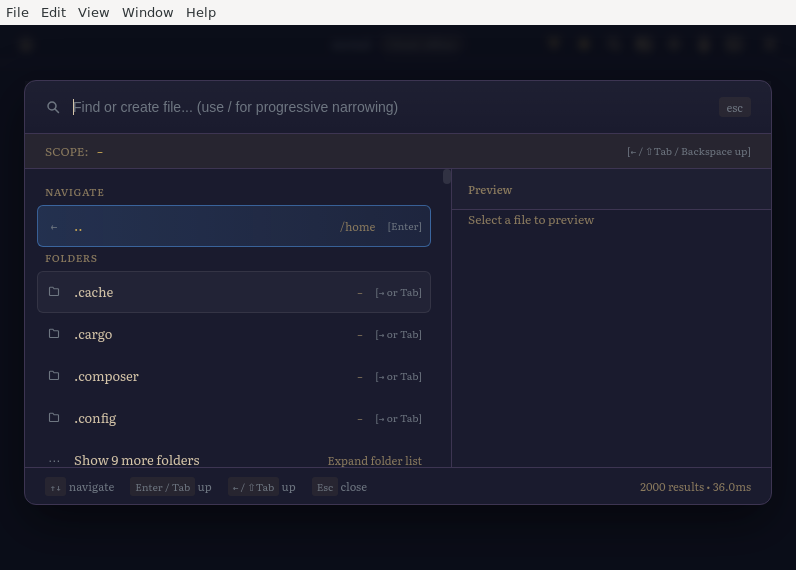
Task: Click the ↑↓ navigate key hint
Action: coord(80,487)
